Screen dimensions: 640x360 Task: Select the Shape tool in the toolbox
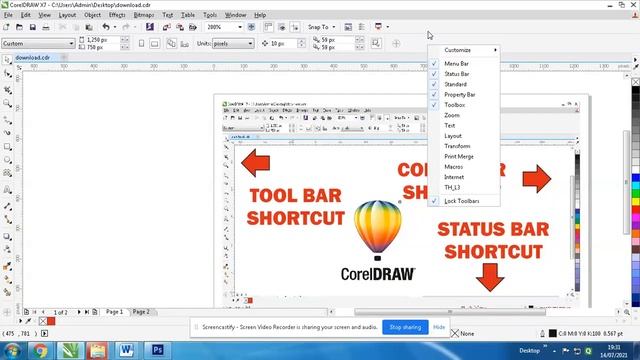pyautogui.click(x=7, y=74)
